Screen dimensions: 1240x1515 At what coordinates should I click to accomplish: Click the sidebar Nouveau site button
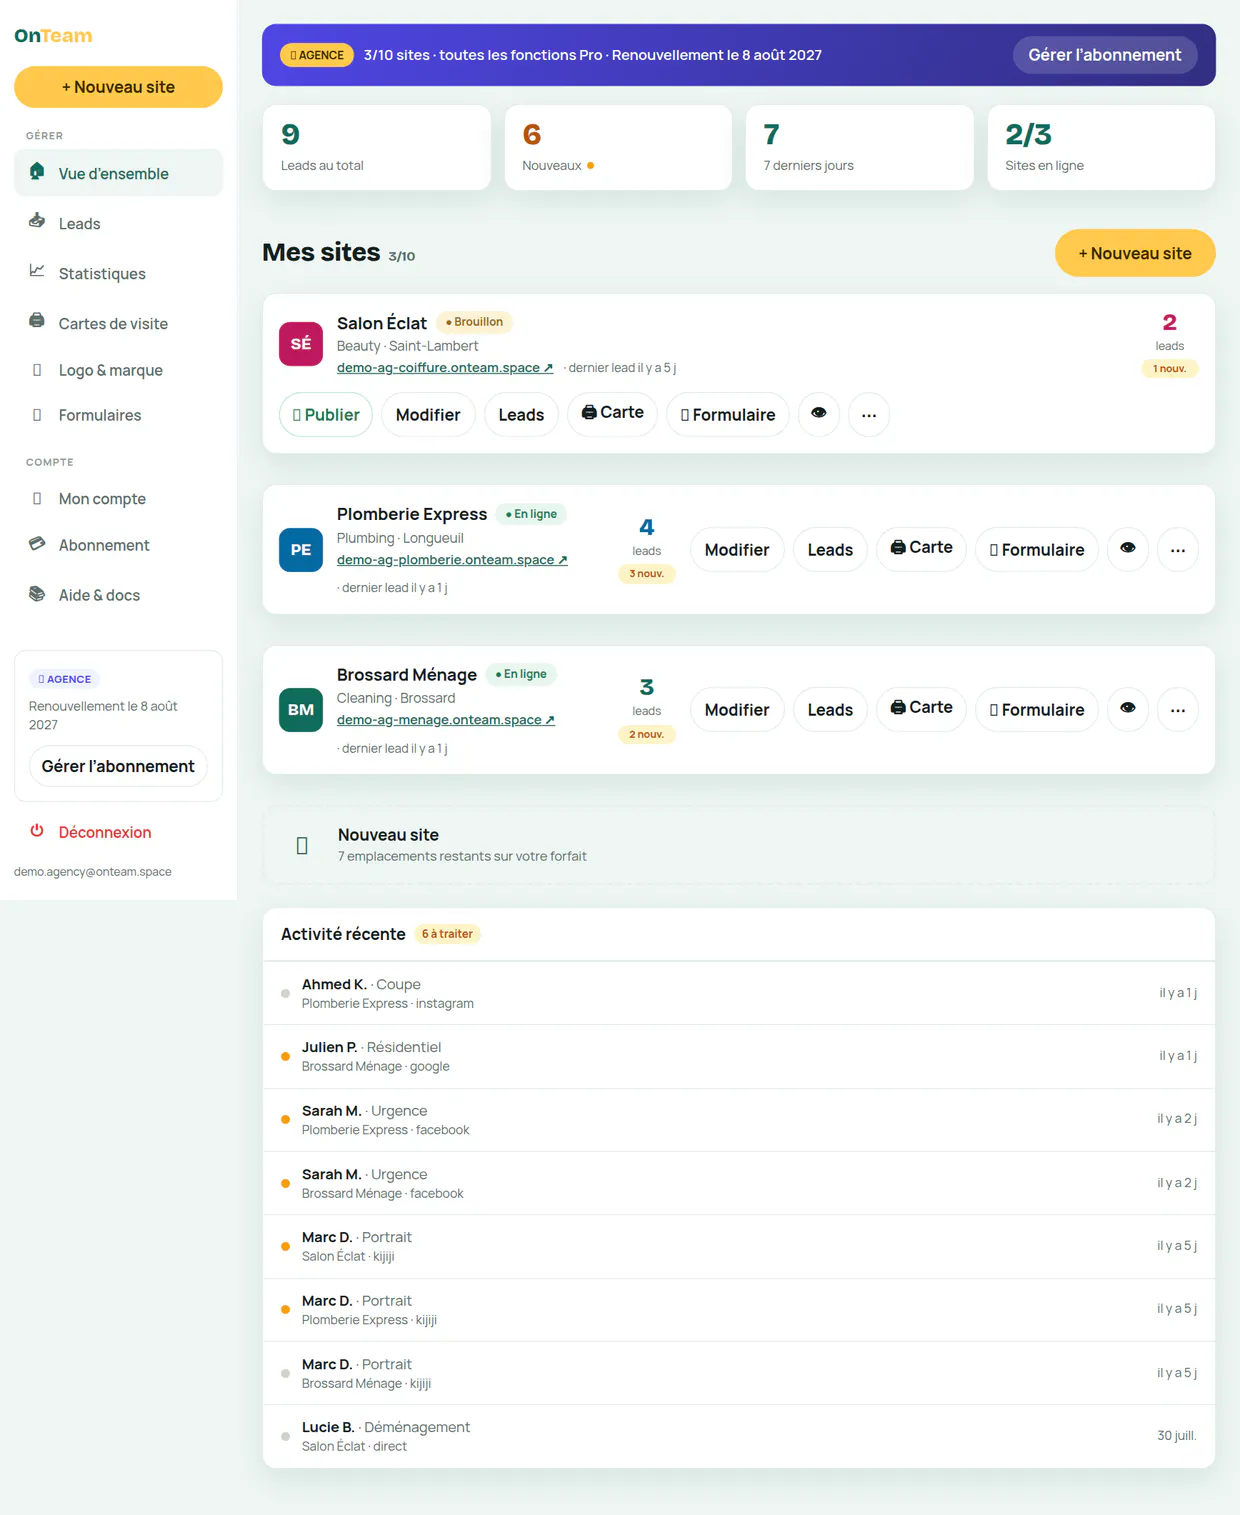click(118, 87)
